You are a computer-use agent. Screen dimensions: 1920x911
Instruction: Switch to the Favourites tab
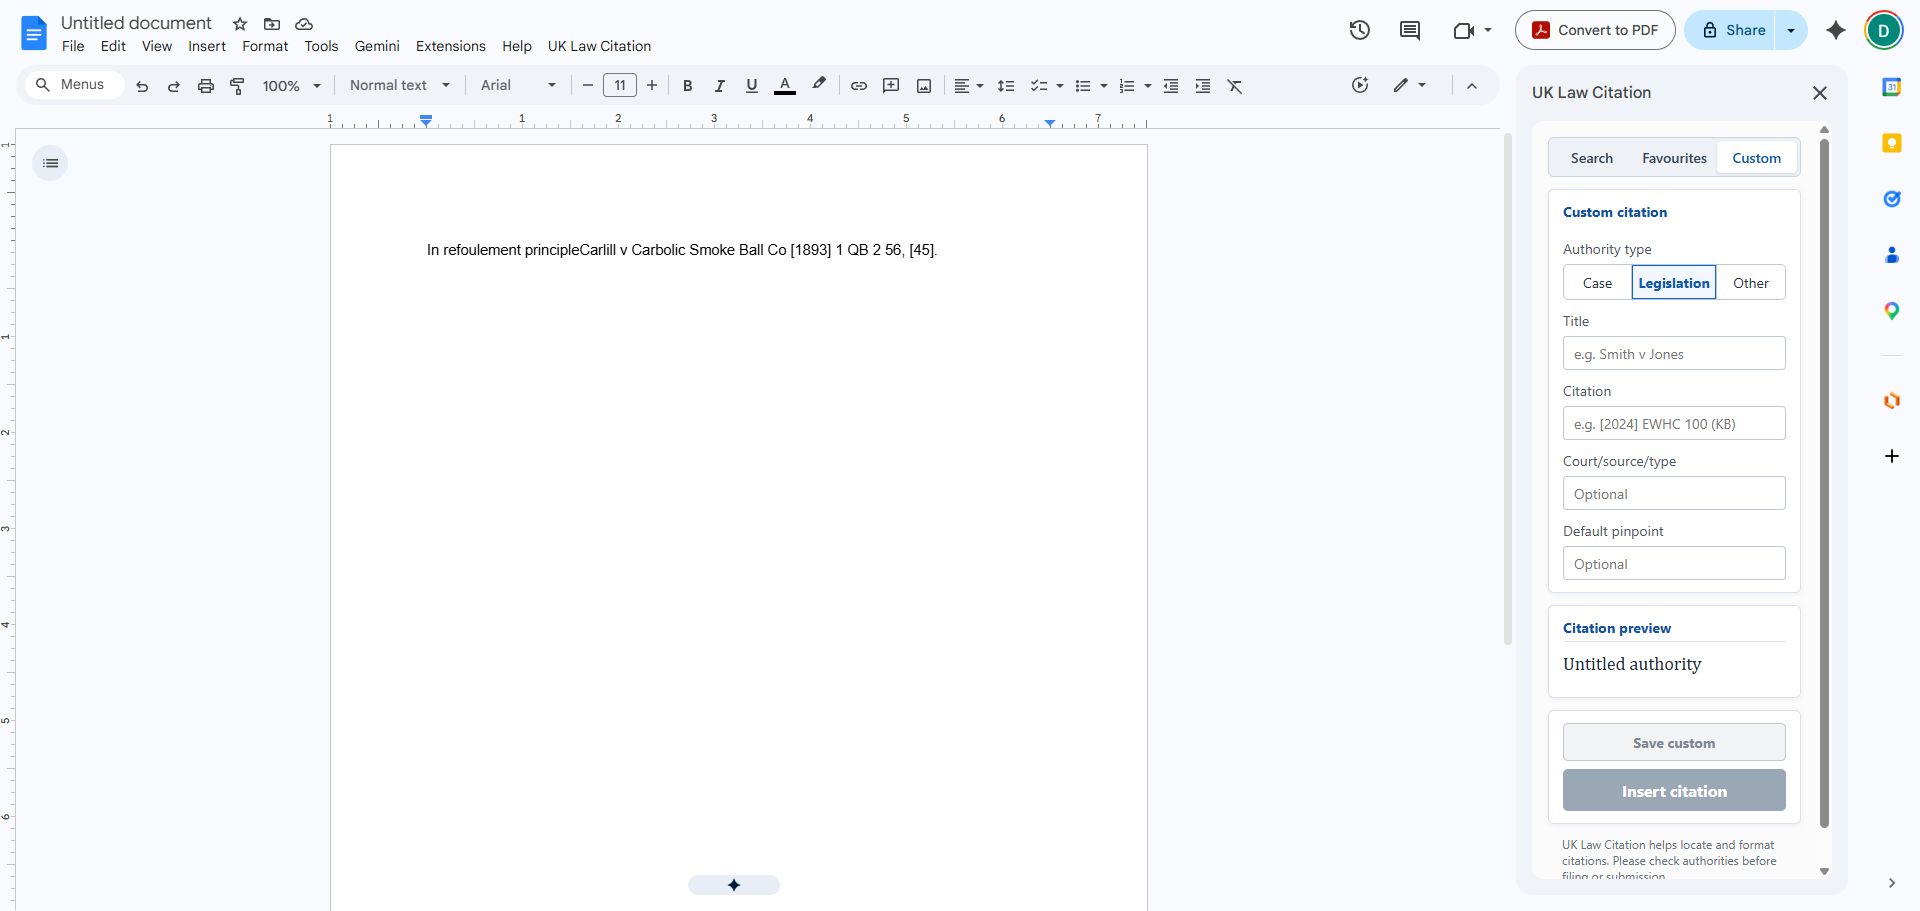pyautogui.click(x=1674, y=158)
